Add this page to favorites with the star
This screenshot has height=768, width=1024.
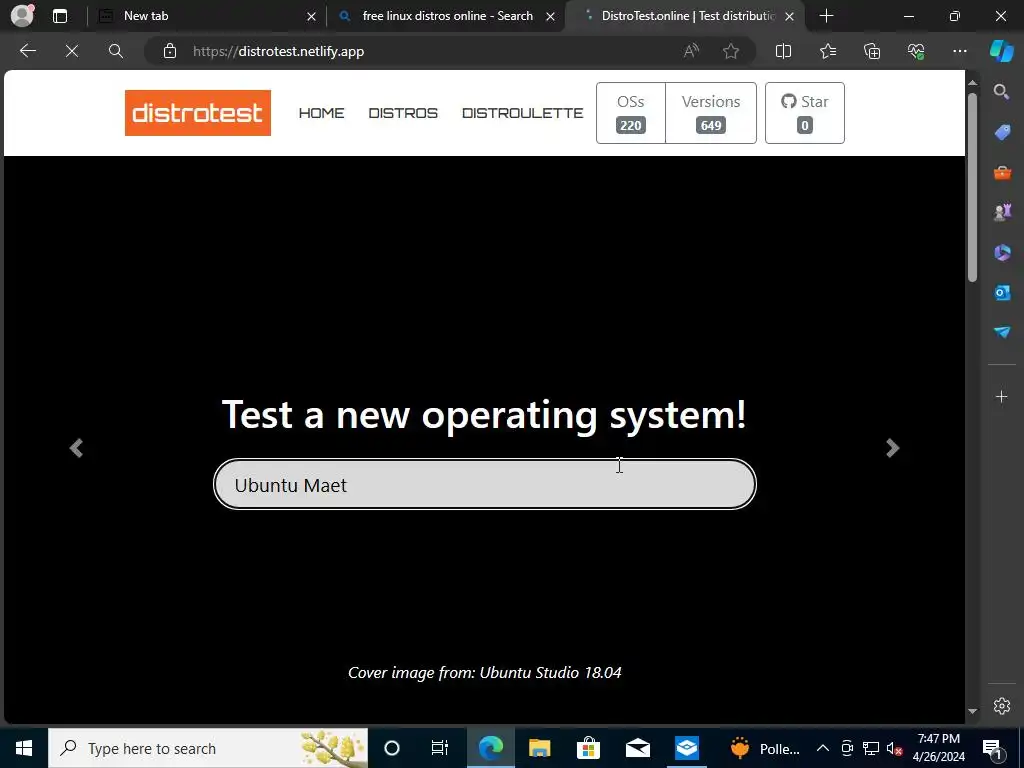731,51
